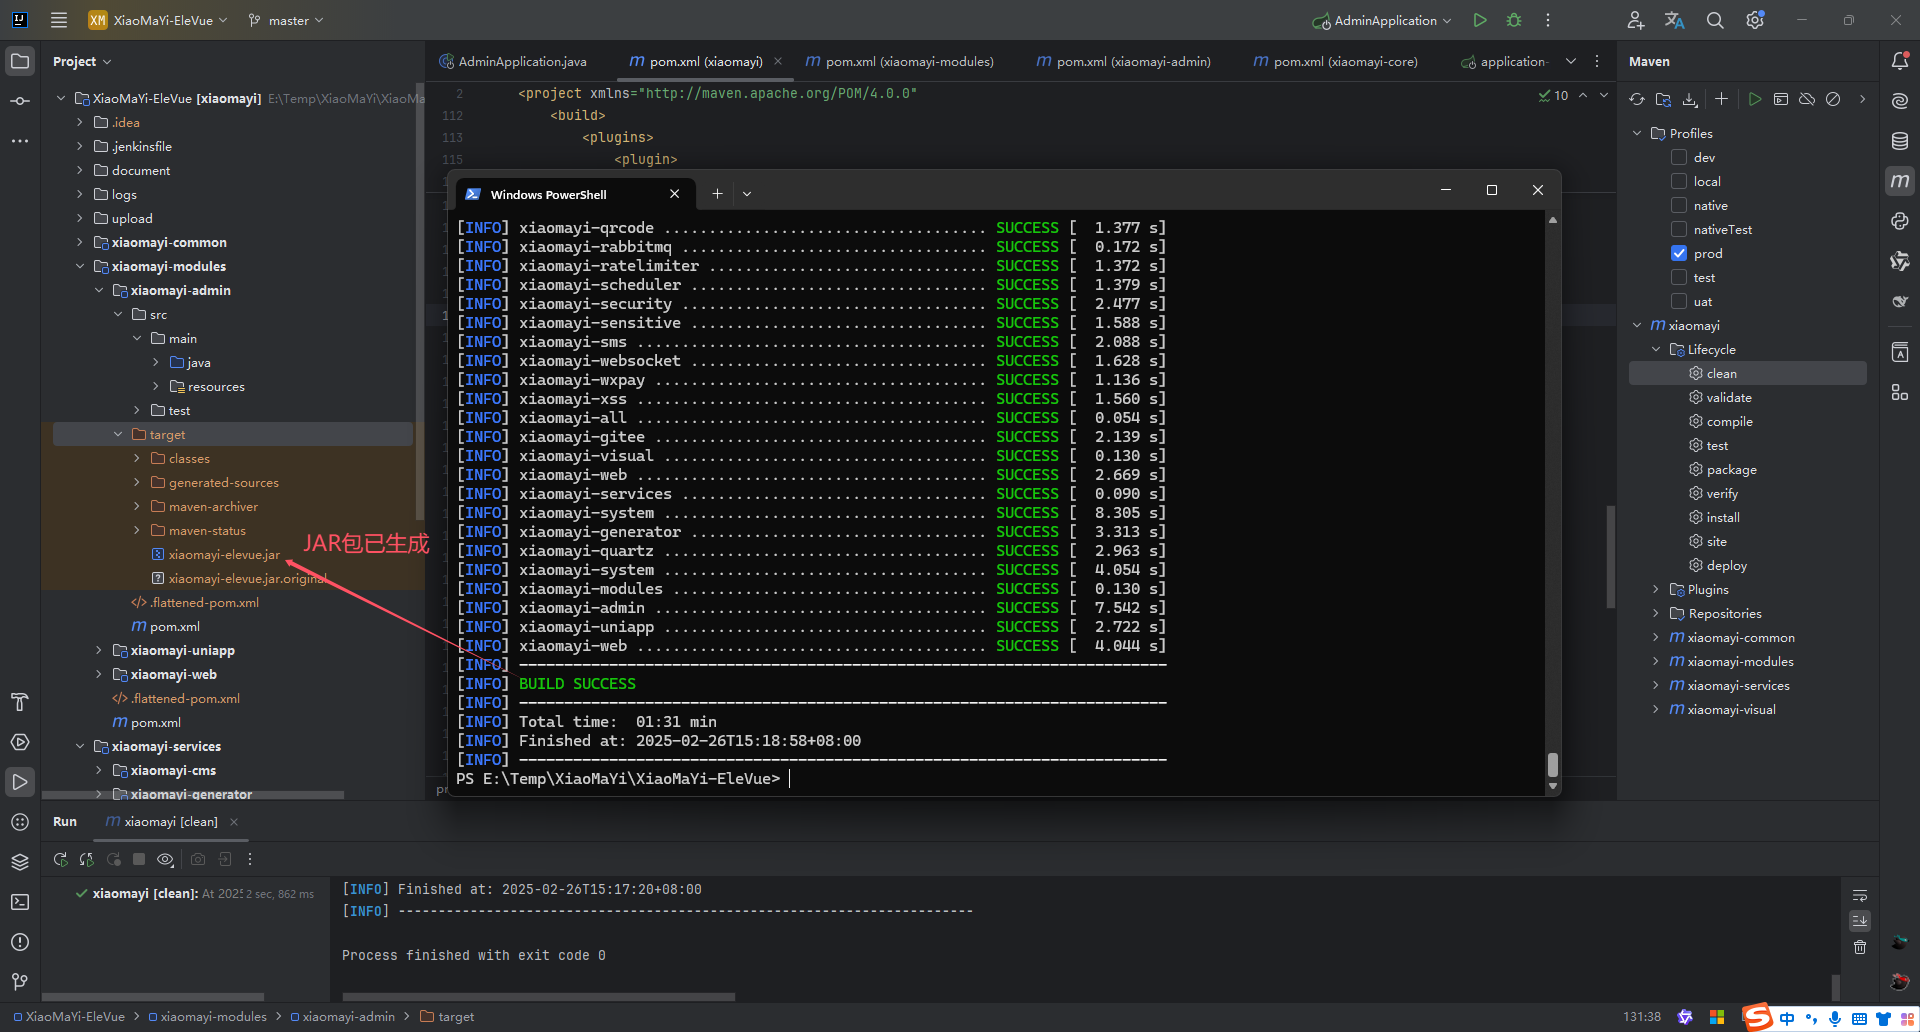The width and height of the screenshot is (1920, 1032).
Task: Check the uat Maven profile
Action: tap(1679, 301)
